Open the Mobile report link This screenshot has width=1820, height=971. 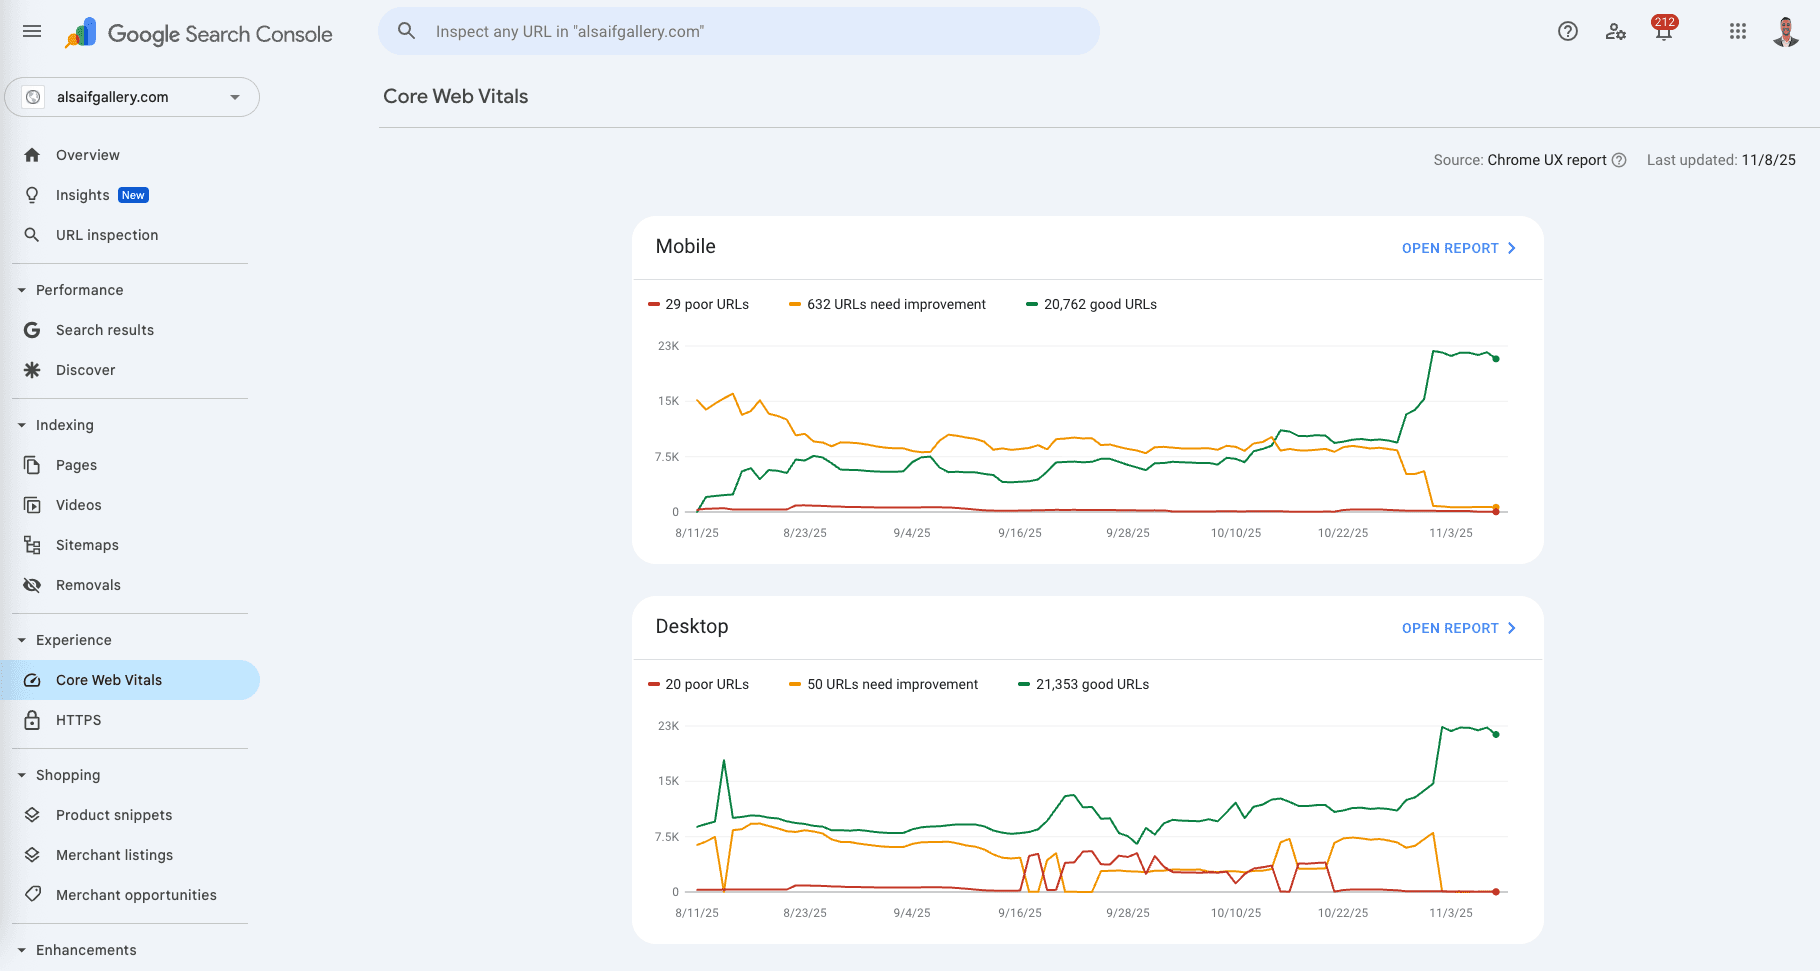(1459, 248)
